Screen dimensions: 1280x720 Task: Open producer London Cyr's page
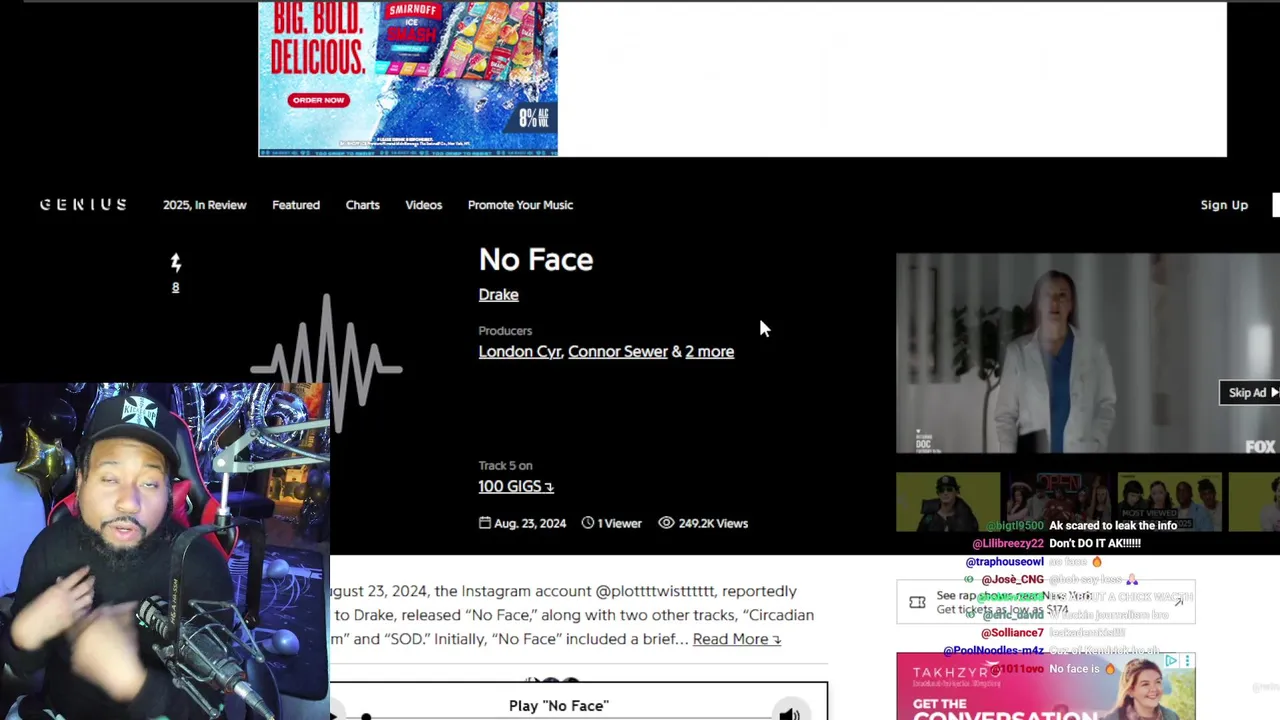point(520,351)
